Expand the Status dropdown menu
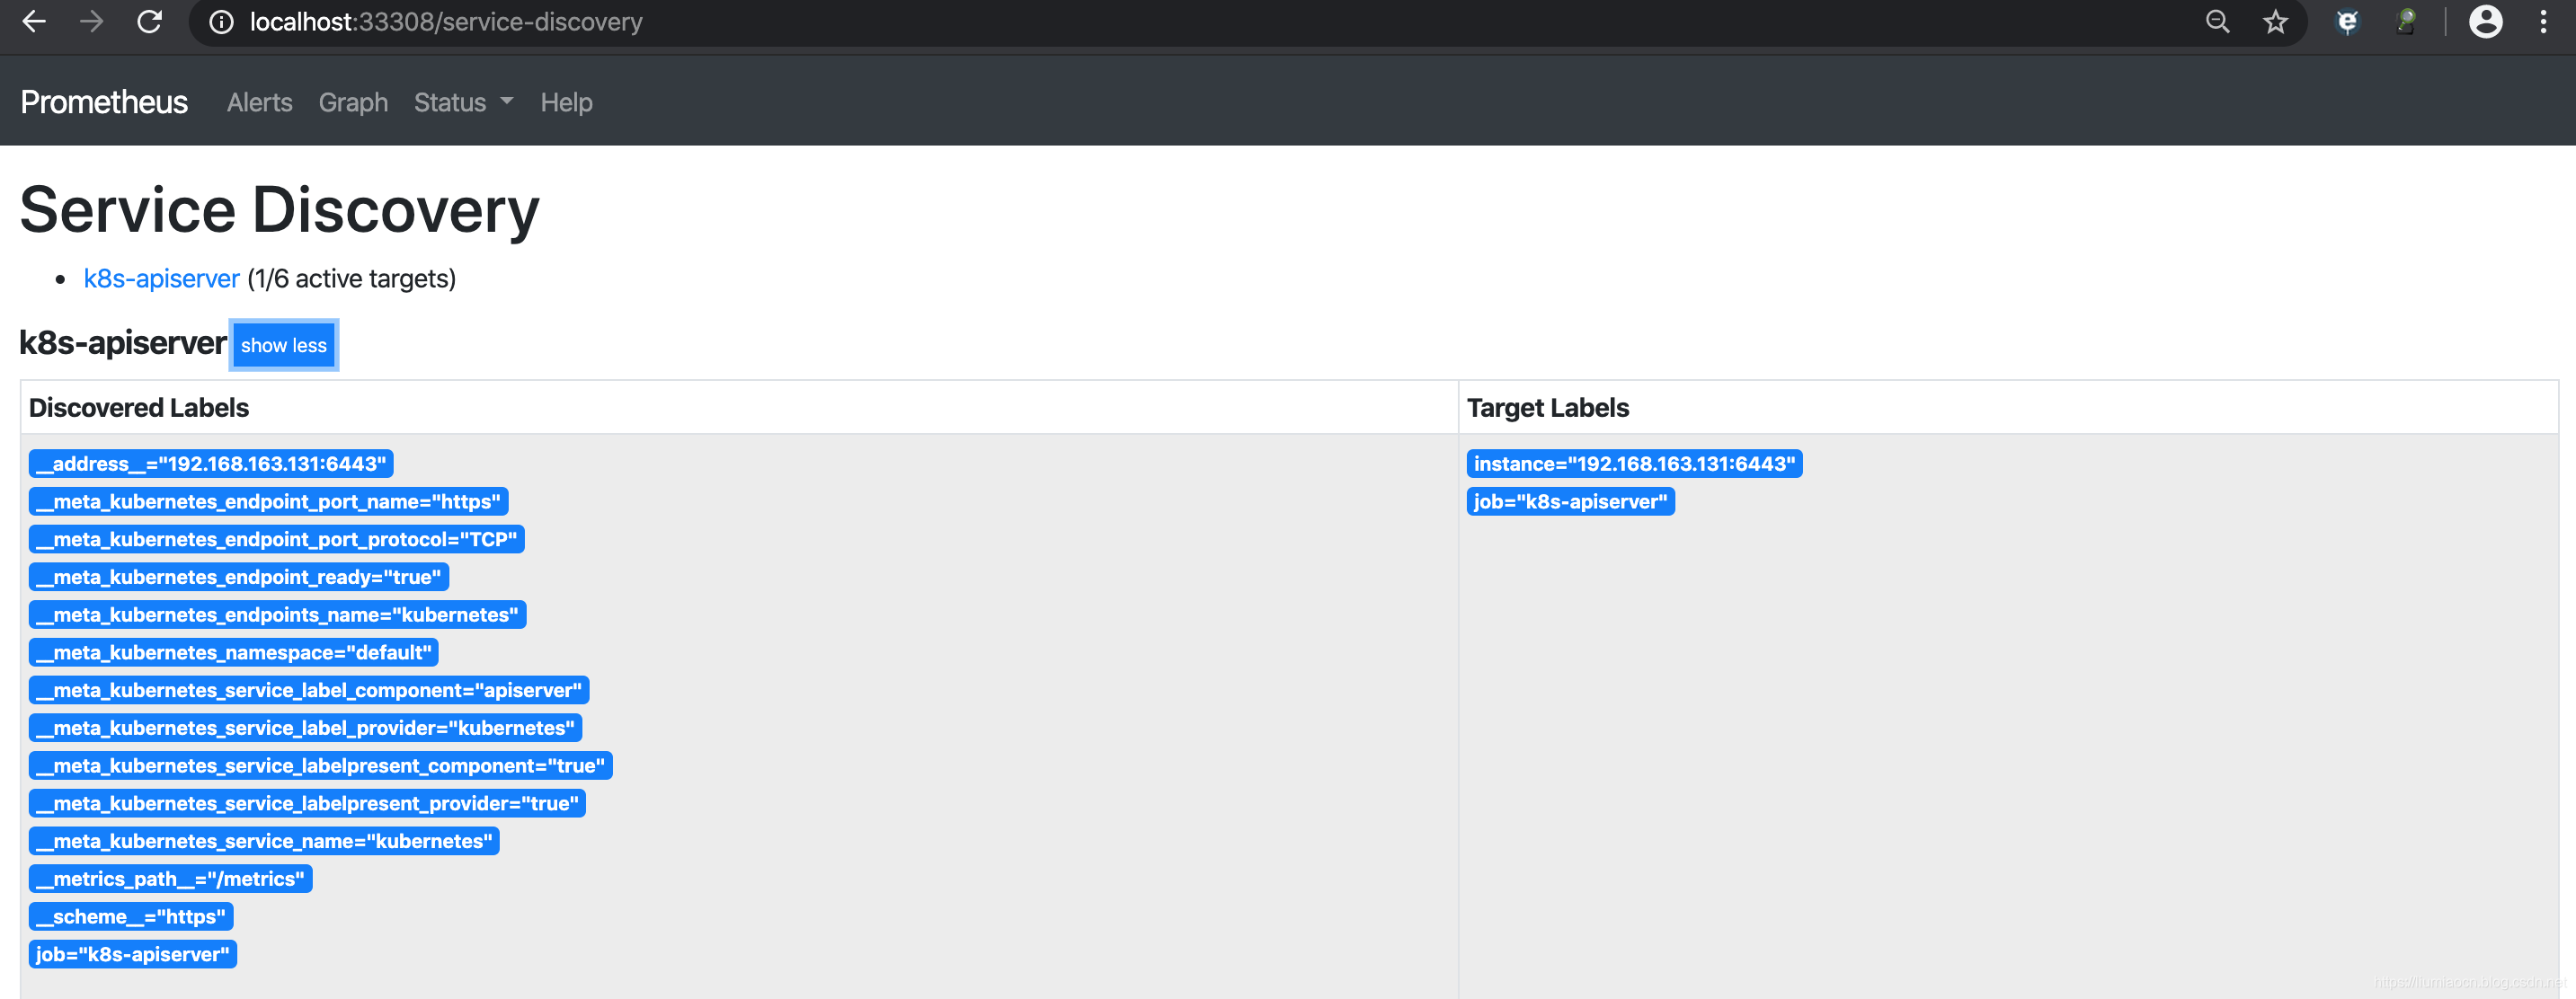2576x999 pixels. (463, 102)
